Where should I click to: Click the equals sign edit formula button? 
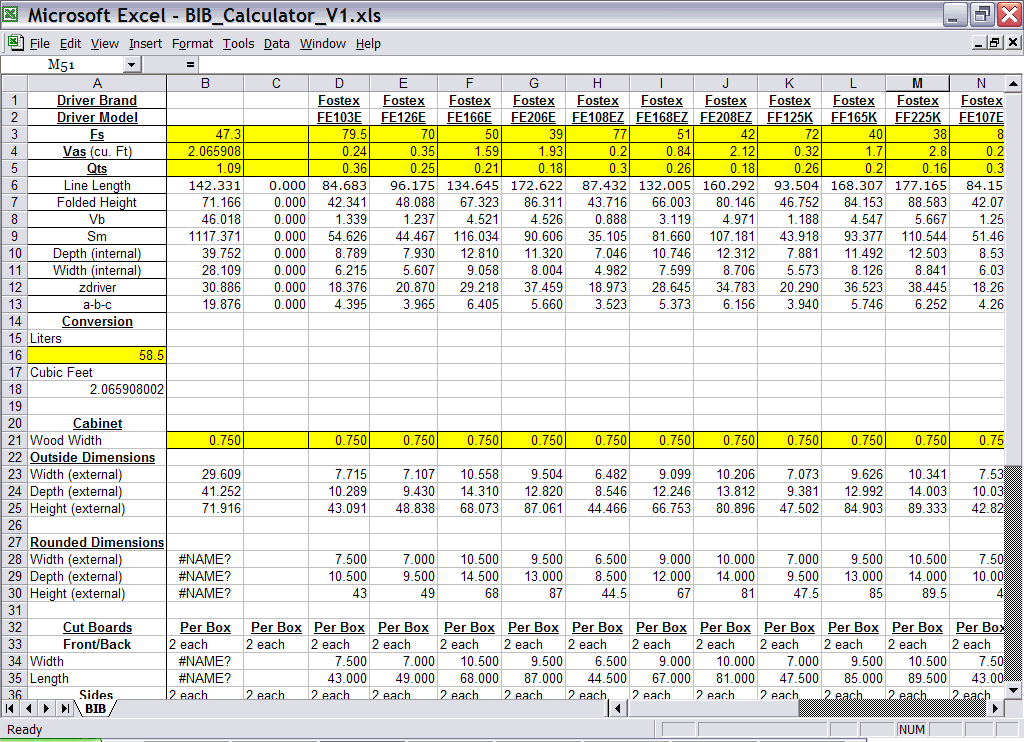(190, 64)
